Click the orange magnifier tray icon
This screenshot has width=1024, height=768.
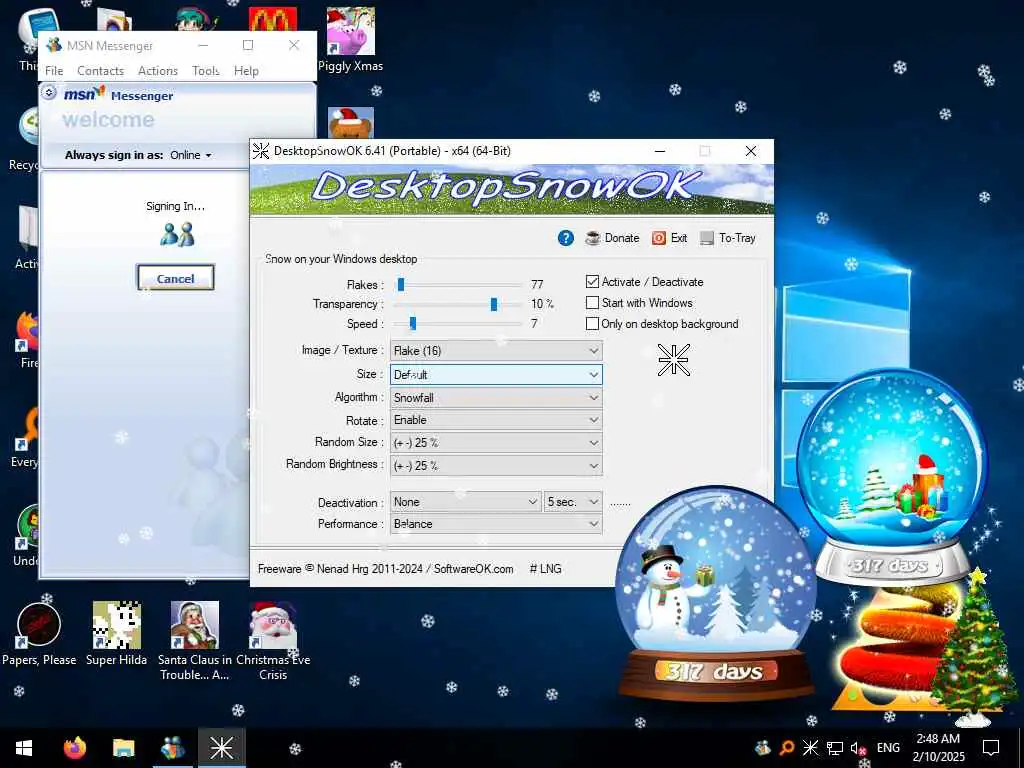pos(786,748)
